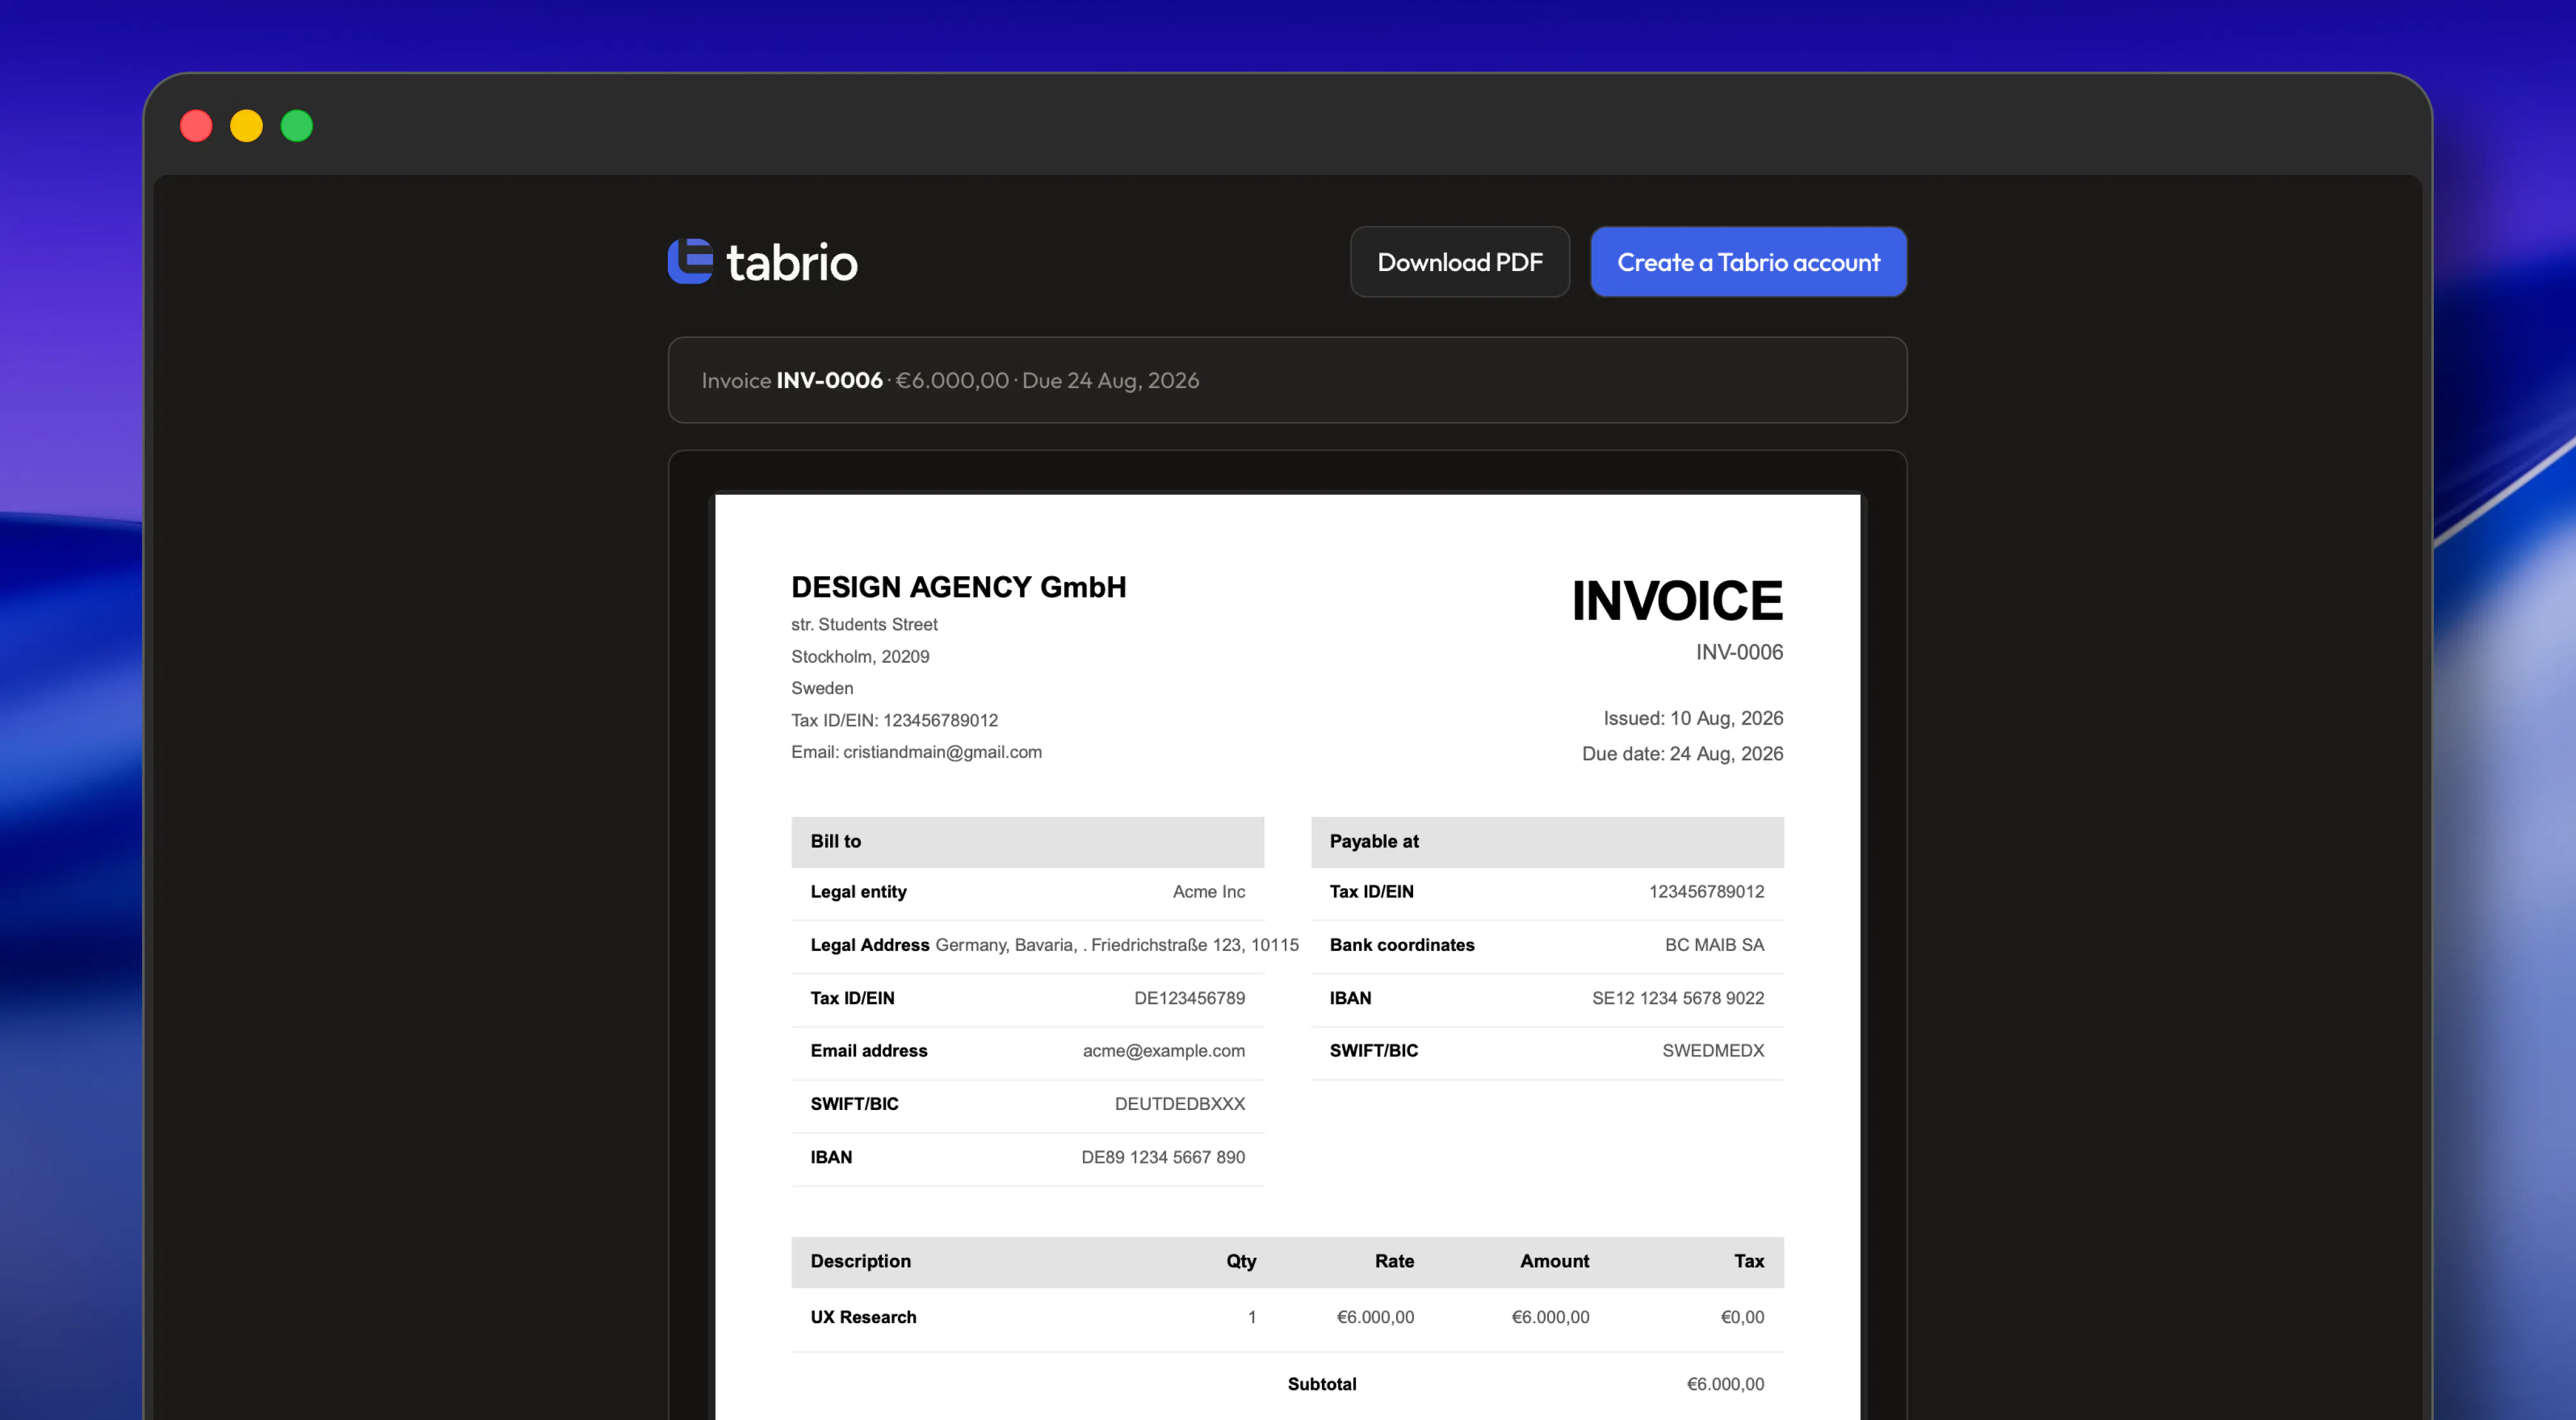Click the Download PDF button
Screen dimensions: 2576x1420
(x=1459, y=262)
